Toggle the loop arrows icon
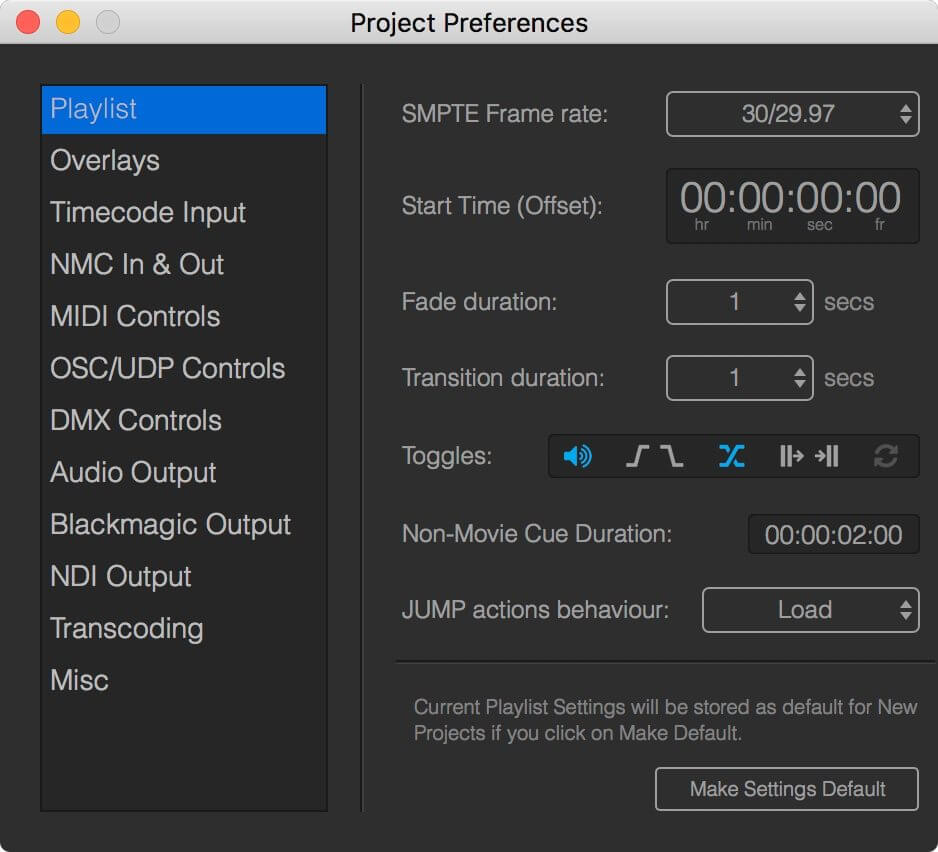 (885, 457)
